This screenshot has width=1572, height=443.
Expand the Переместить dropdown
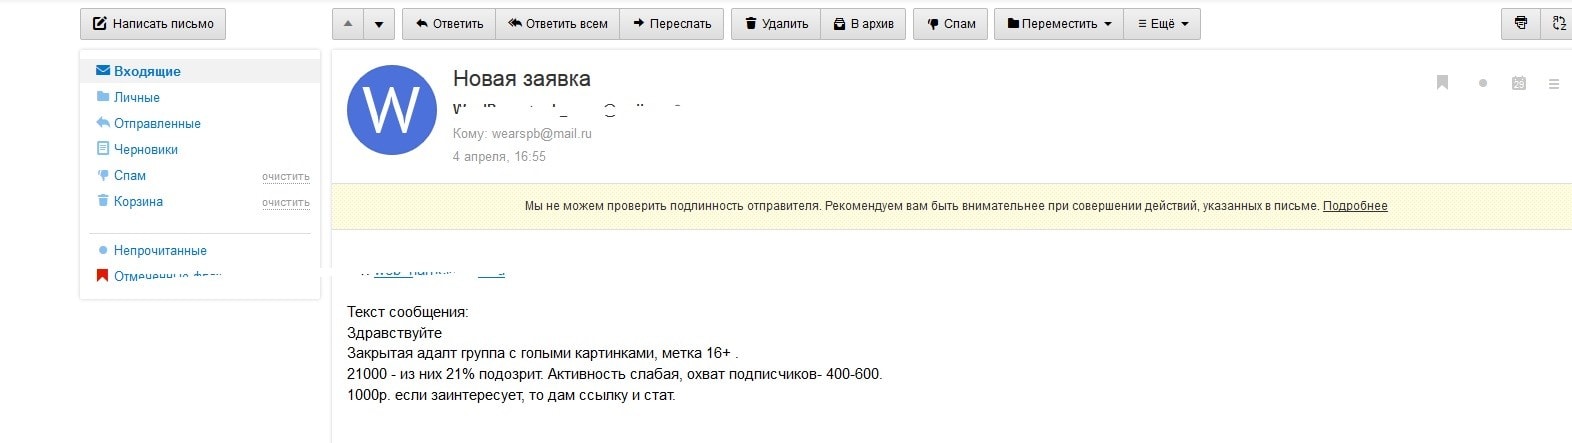point(1059,24)
